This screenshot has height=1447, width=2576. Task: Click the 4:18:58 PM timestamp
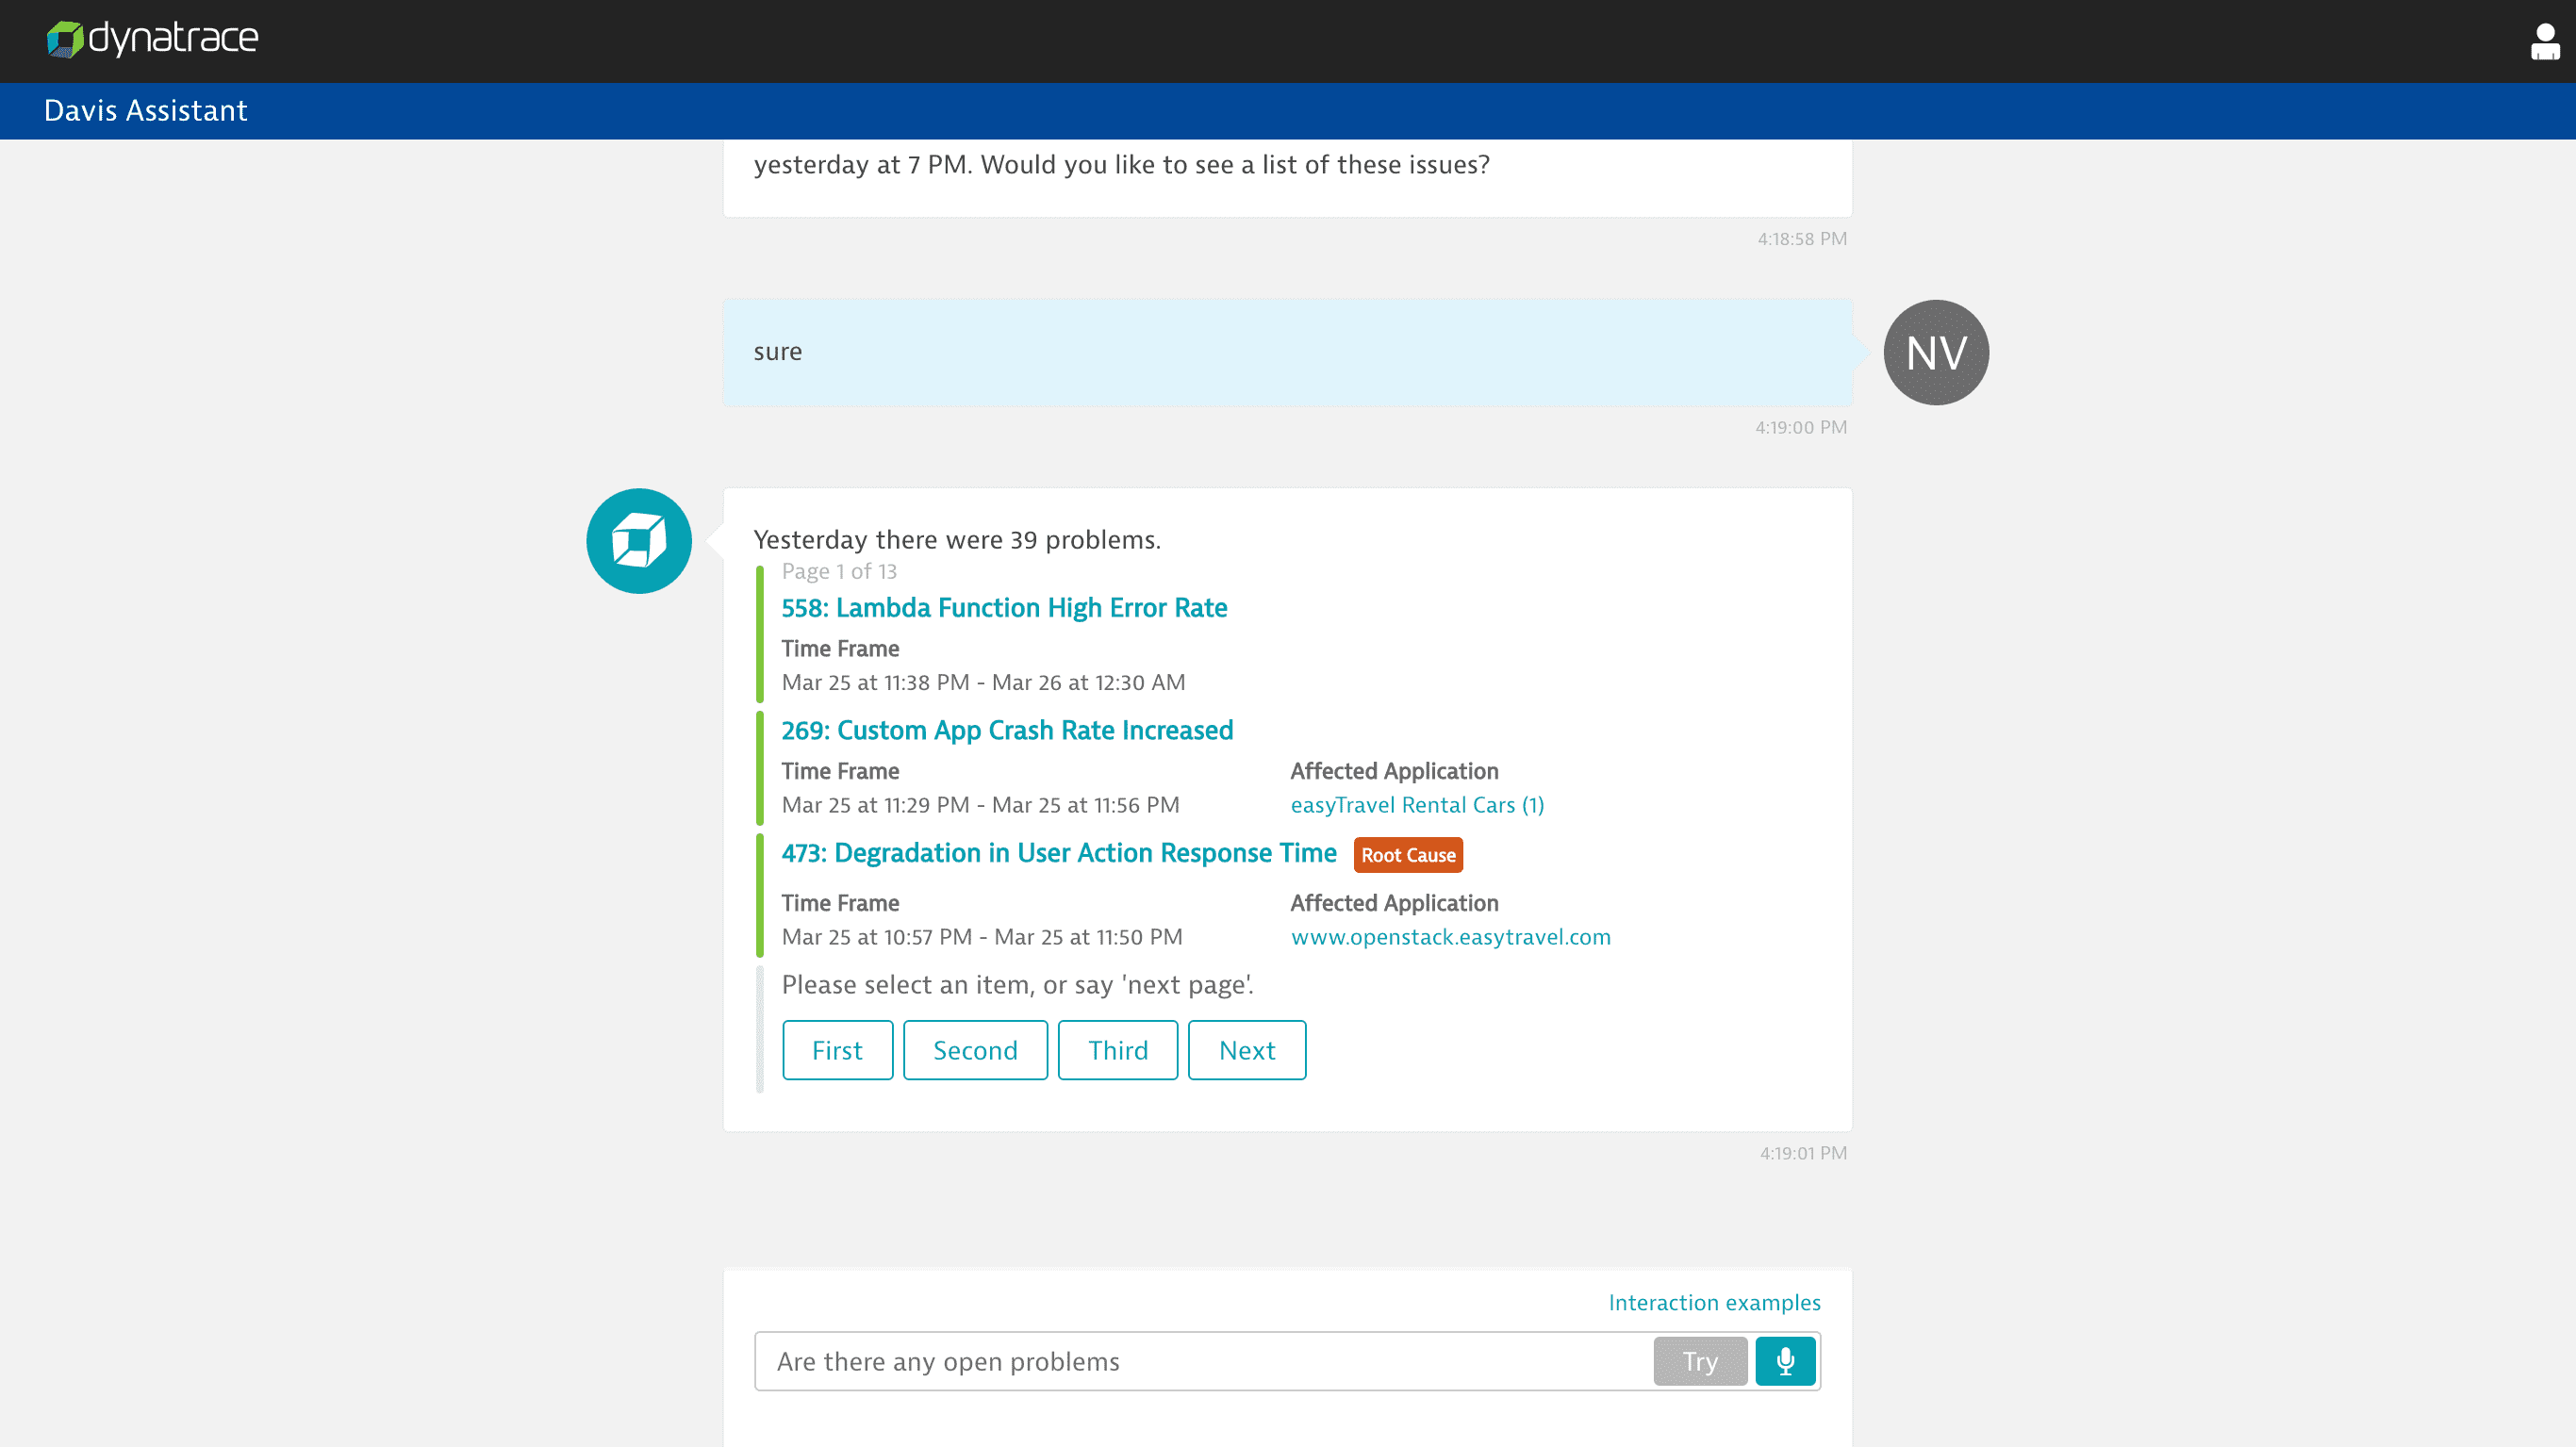(x=1802, y=239)
